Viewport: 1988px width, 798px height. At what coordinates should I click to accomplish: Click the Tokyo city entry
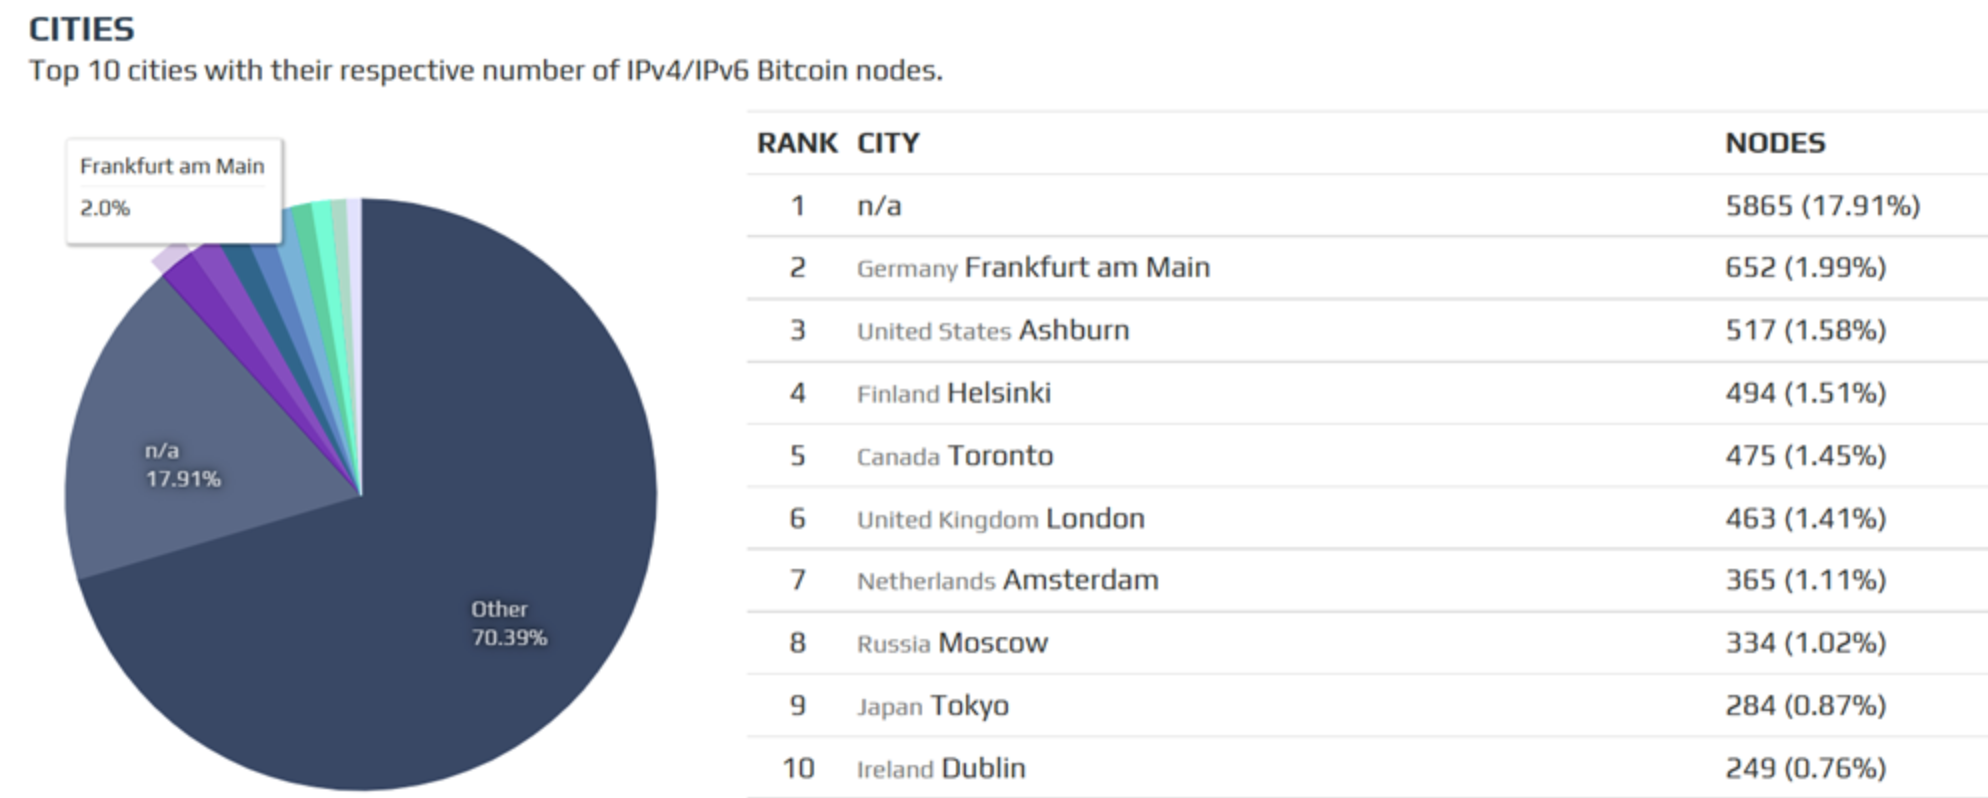968,706
